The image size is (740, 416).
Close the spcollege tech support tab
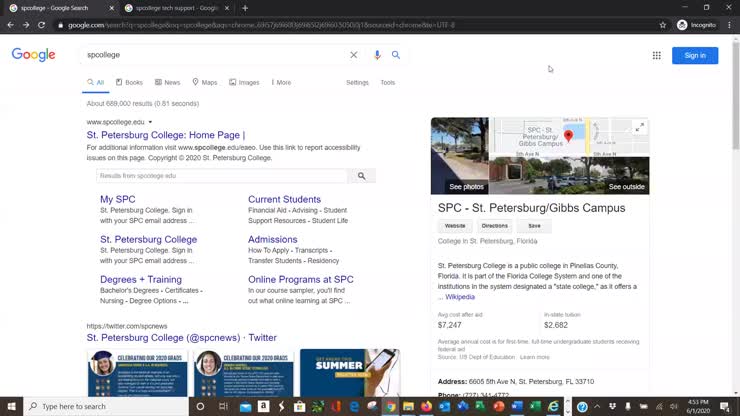pyautogui.click(x=227, y=8)
